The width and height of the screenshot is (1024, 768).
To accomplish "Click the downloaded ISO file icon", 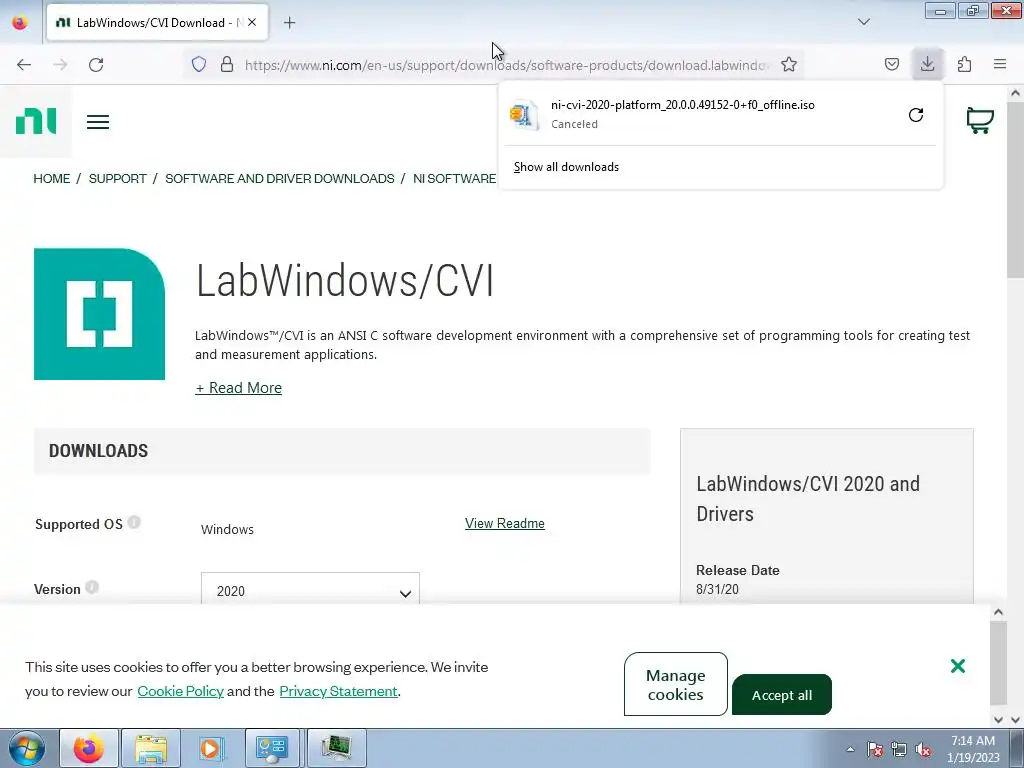I will pos(524,115).
